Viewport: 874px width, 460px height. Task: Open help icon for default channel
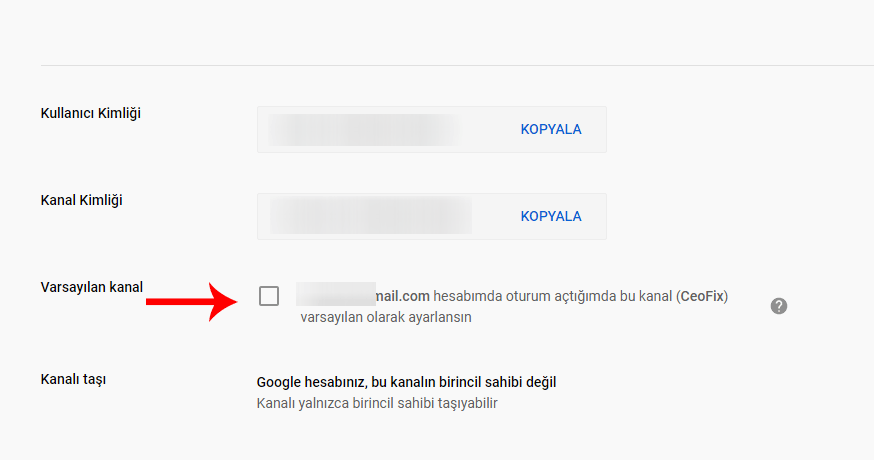(779, 306)
